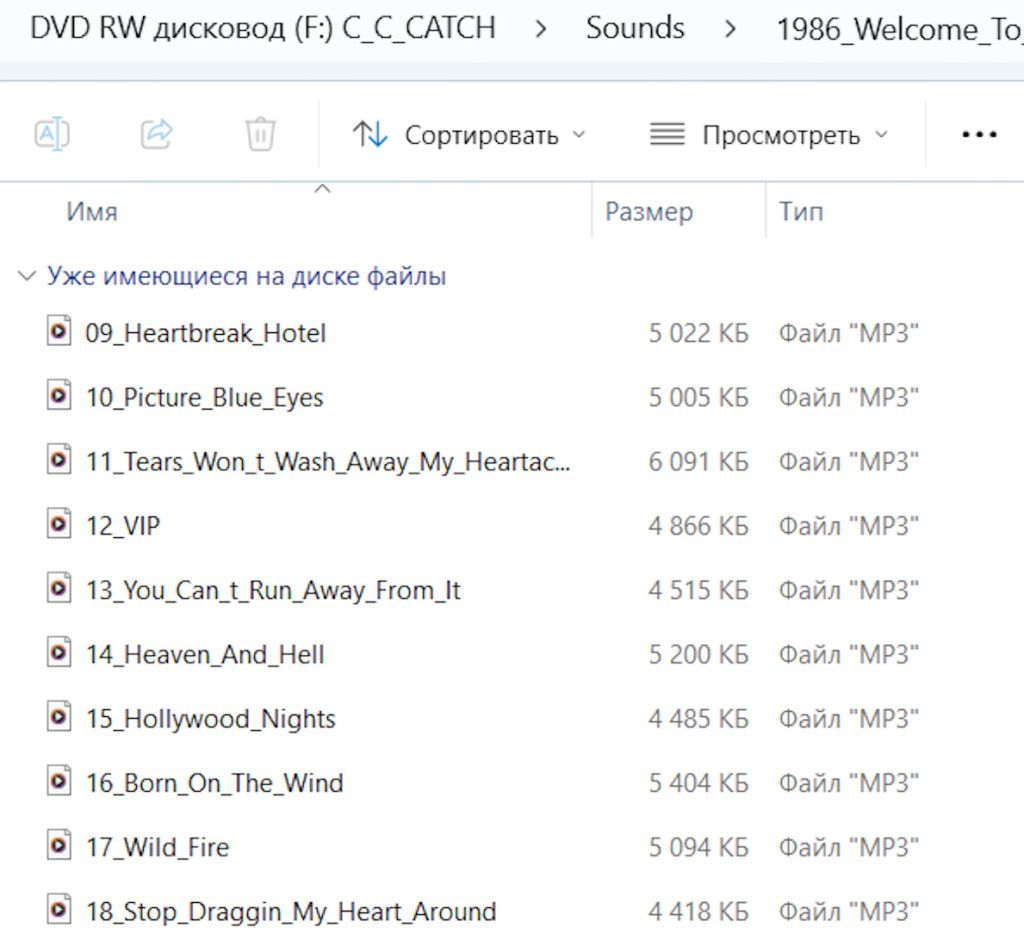Collapse the Уже имеющиеся на диске файлы group

tap(26, 276)
